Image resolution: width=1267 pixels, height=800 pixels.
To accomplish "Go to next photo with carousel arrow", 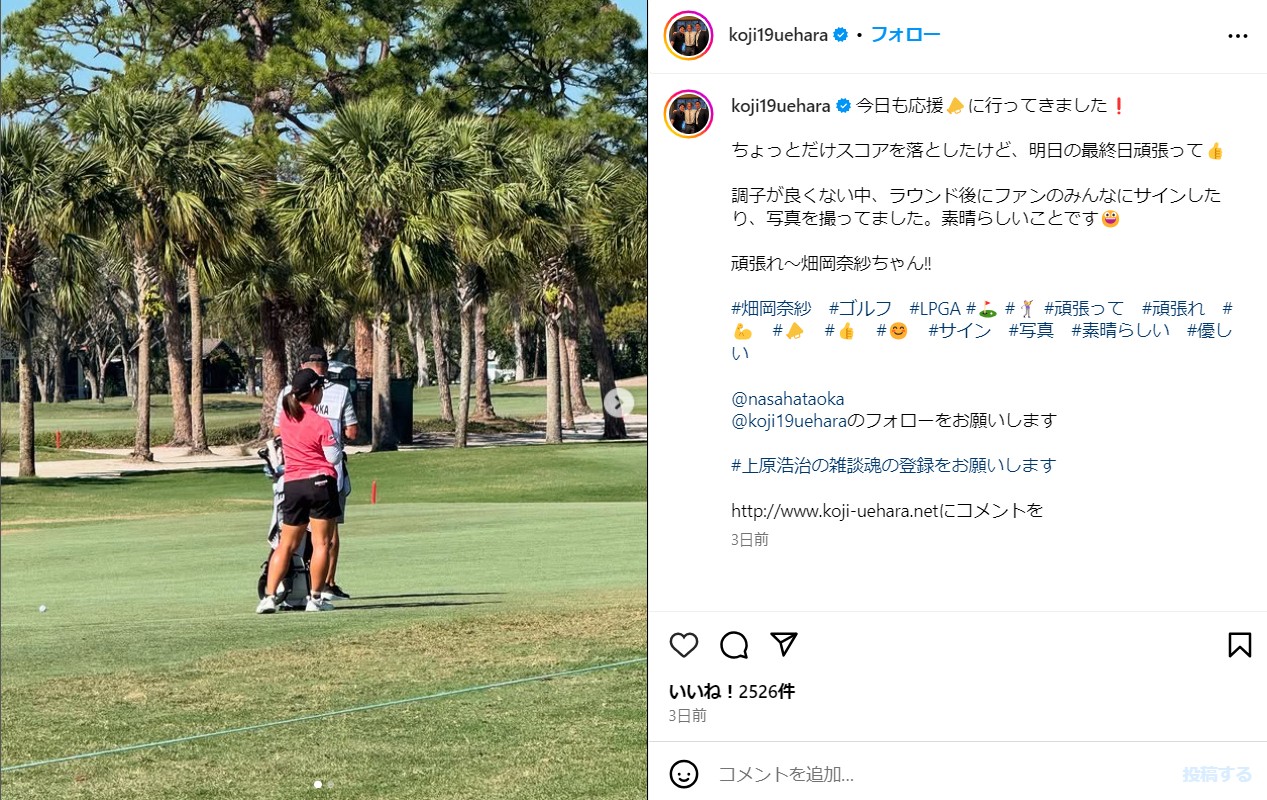I will [x=619, y=402].
